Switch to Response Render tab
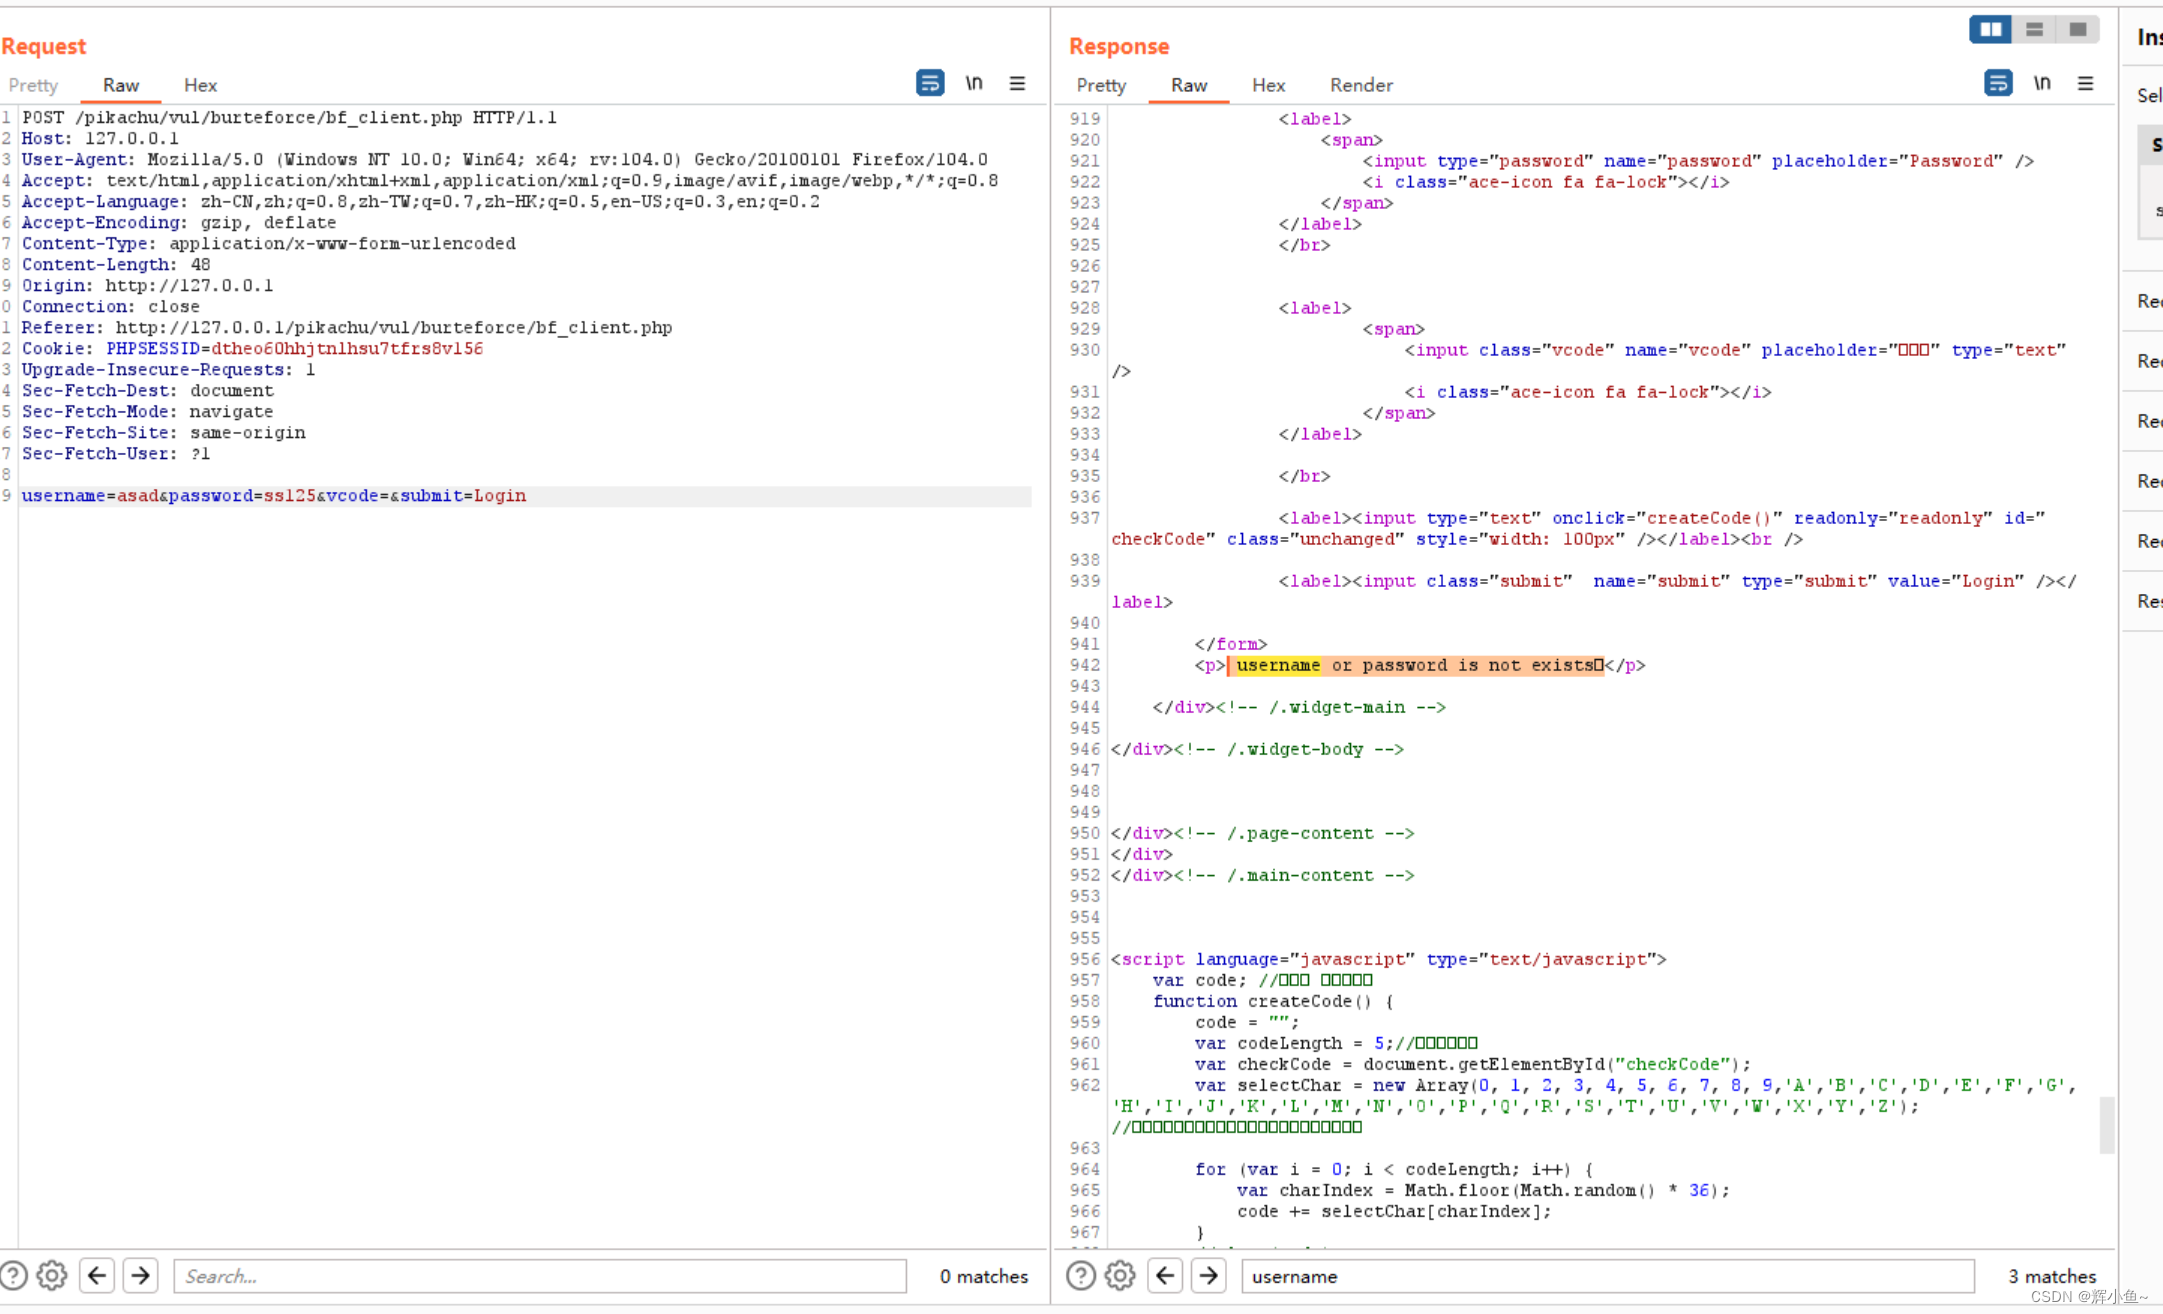Viewport: 2163px width, 1314px height. click(1361, 85)
